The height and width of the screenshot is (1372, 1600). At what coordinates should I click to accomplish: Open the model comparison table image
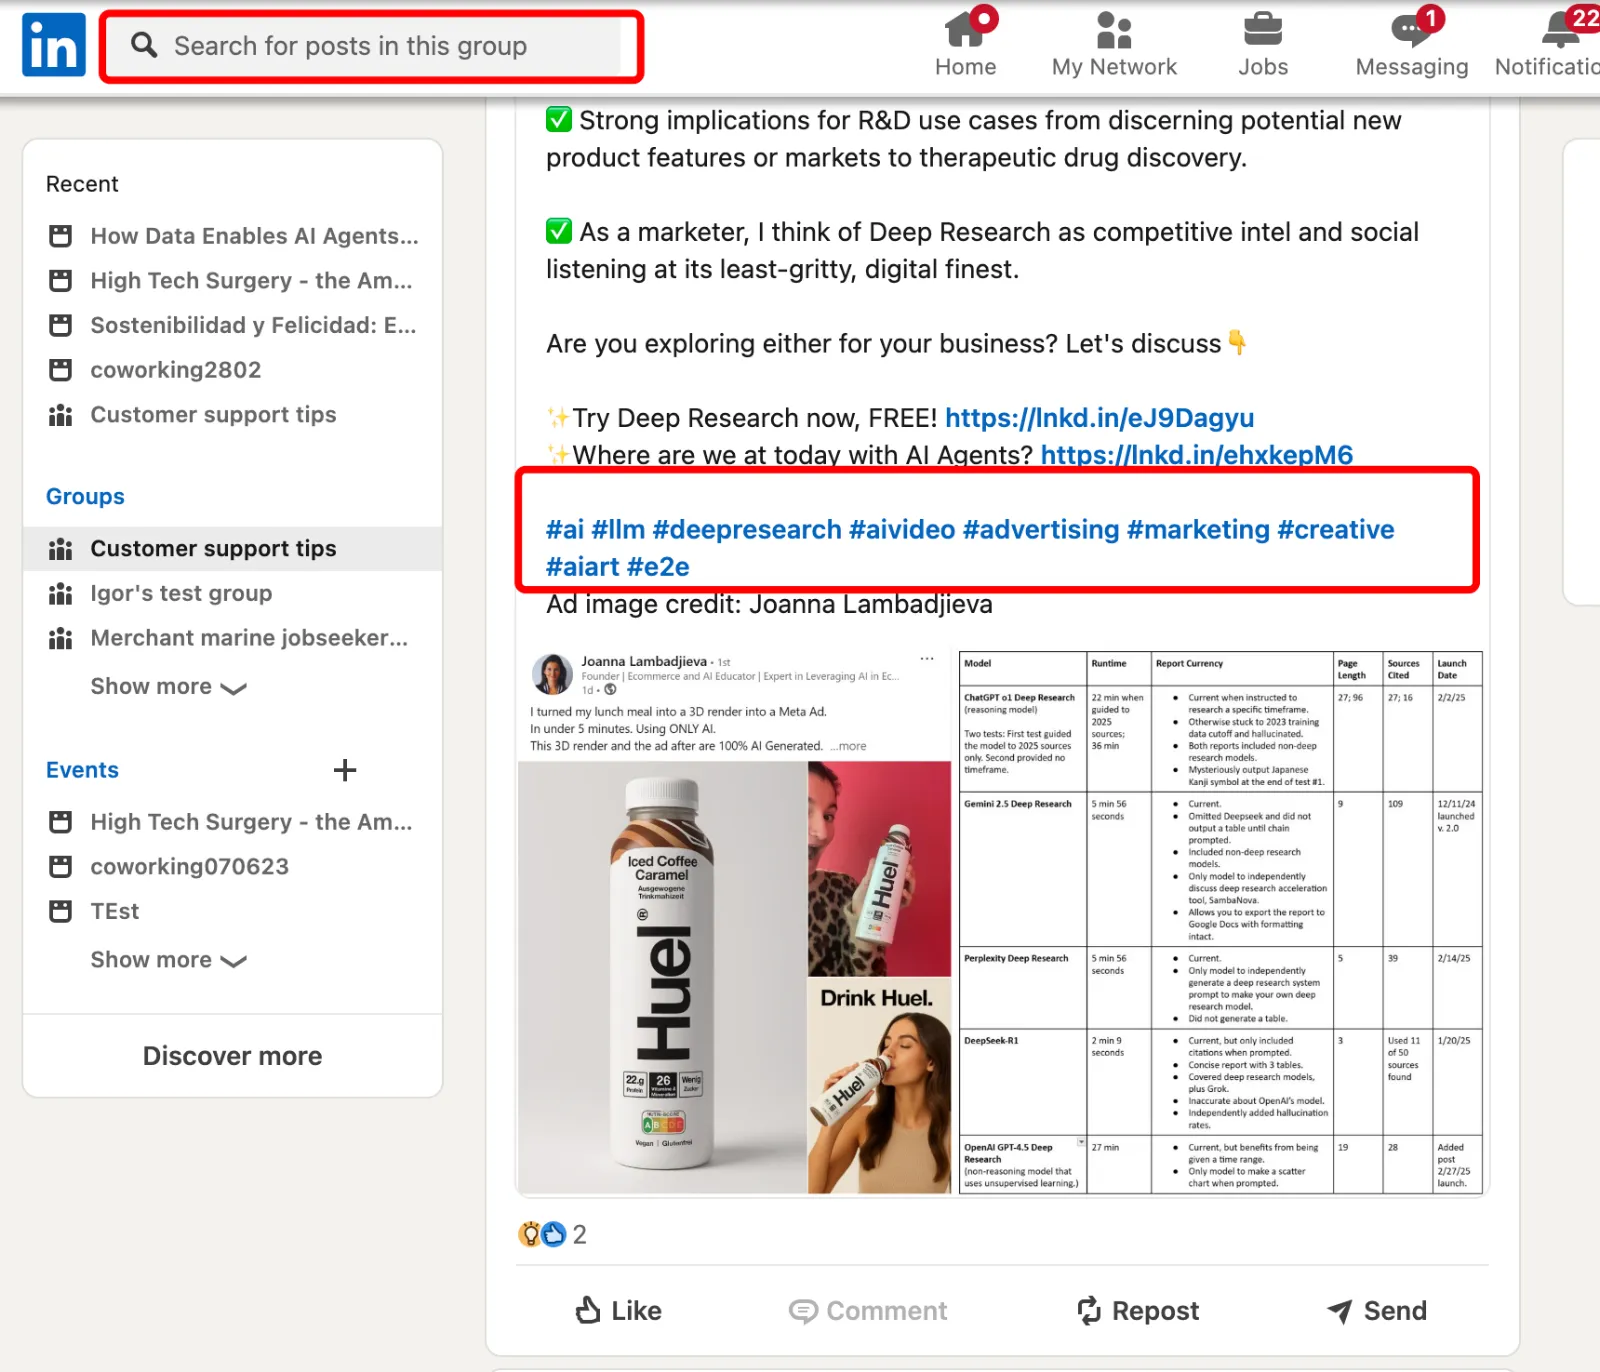(x=1220, y=922)
